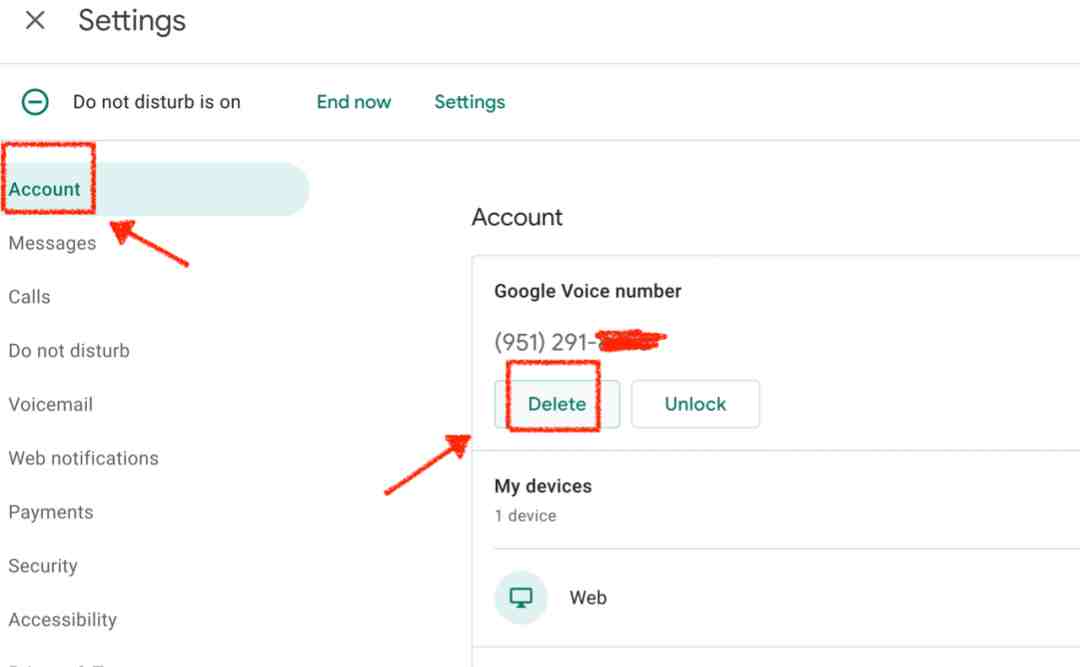Open Do not disturb Settings link
1080x667 pixels.
pos(470,102)
